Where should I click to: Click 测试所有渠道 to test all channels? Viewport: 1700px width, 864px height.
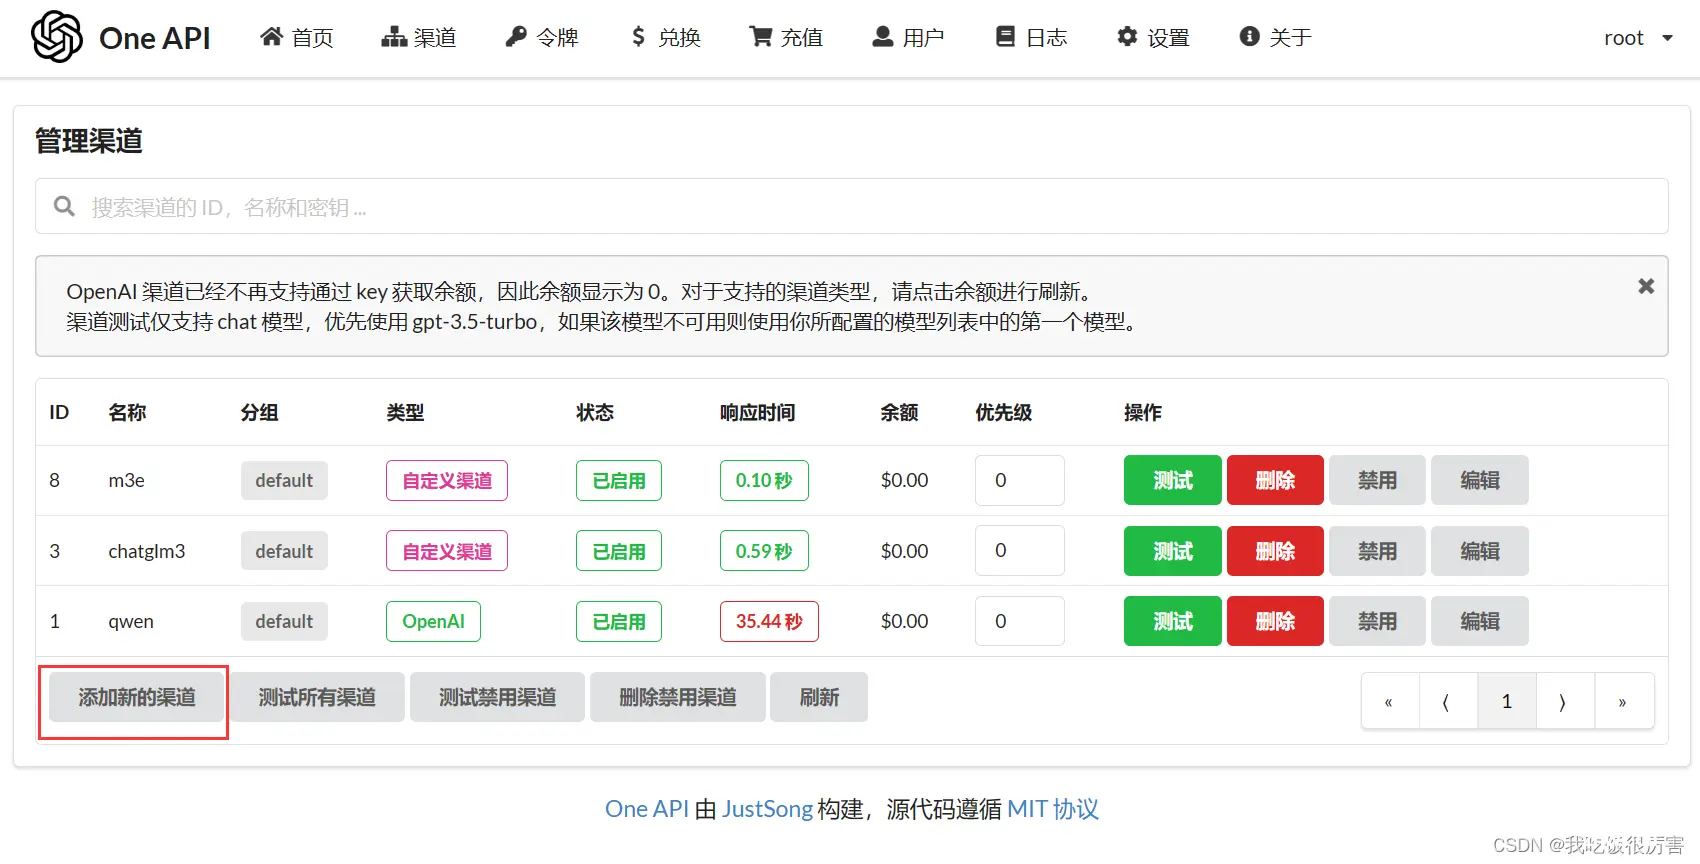[x=317, y=697]
